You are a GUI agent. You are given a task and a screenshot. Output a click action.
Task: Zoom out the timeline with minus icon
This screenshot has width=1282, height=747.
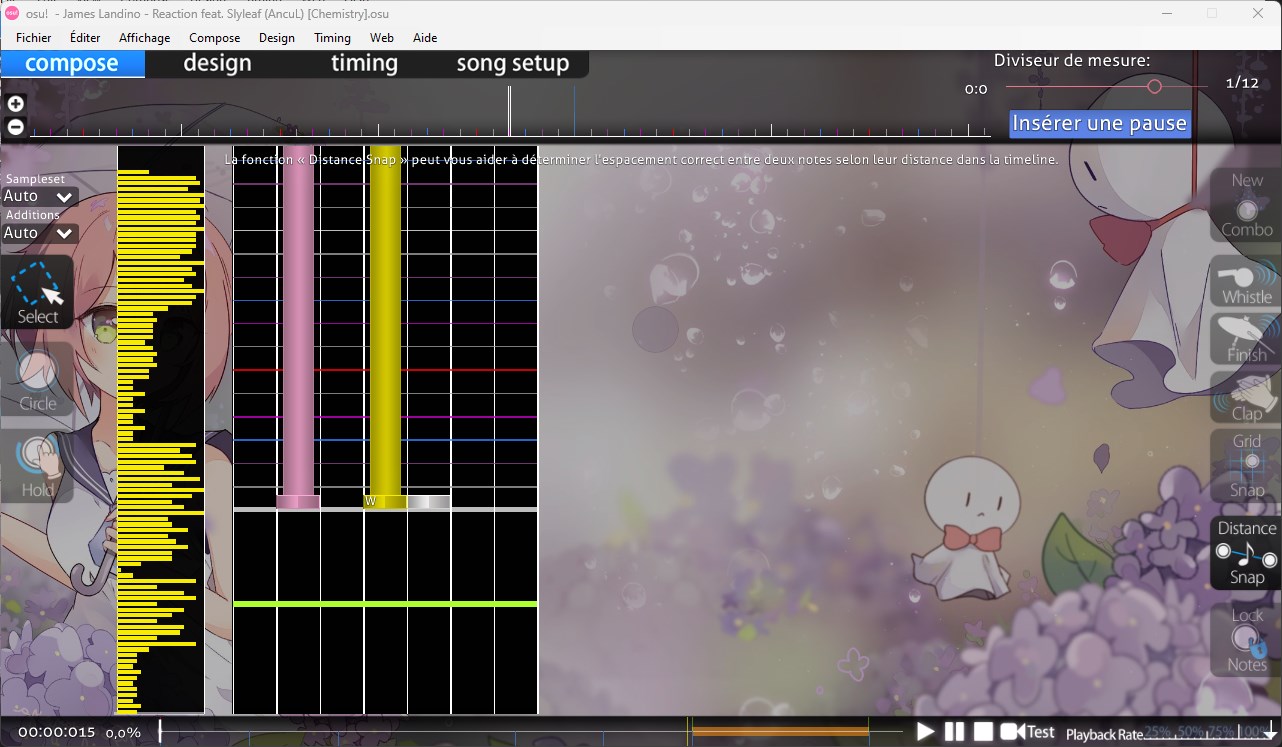pyautogui.click(x=15, y=127)
